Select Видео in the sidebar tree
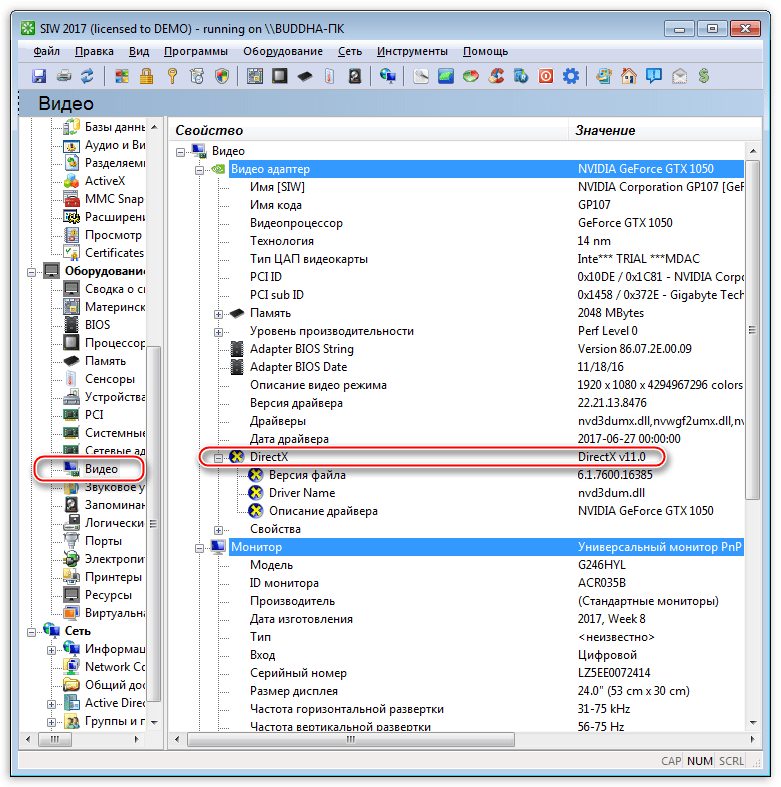This screenshot has width=781, height=787. pyautogui.click(x=101, y=469)
